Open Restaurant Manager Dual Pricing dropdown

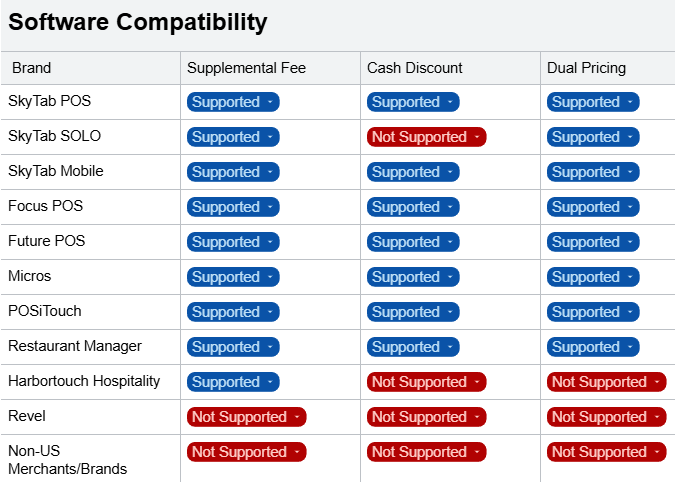click(593, 347)
